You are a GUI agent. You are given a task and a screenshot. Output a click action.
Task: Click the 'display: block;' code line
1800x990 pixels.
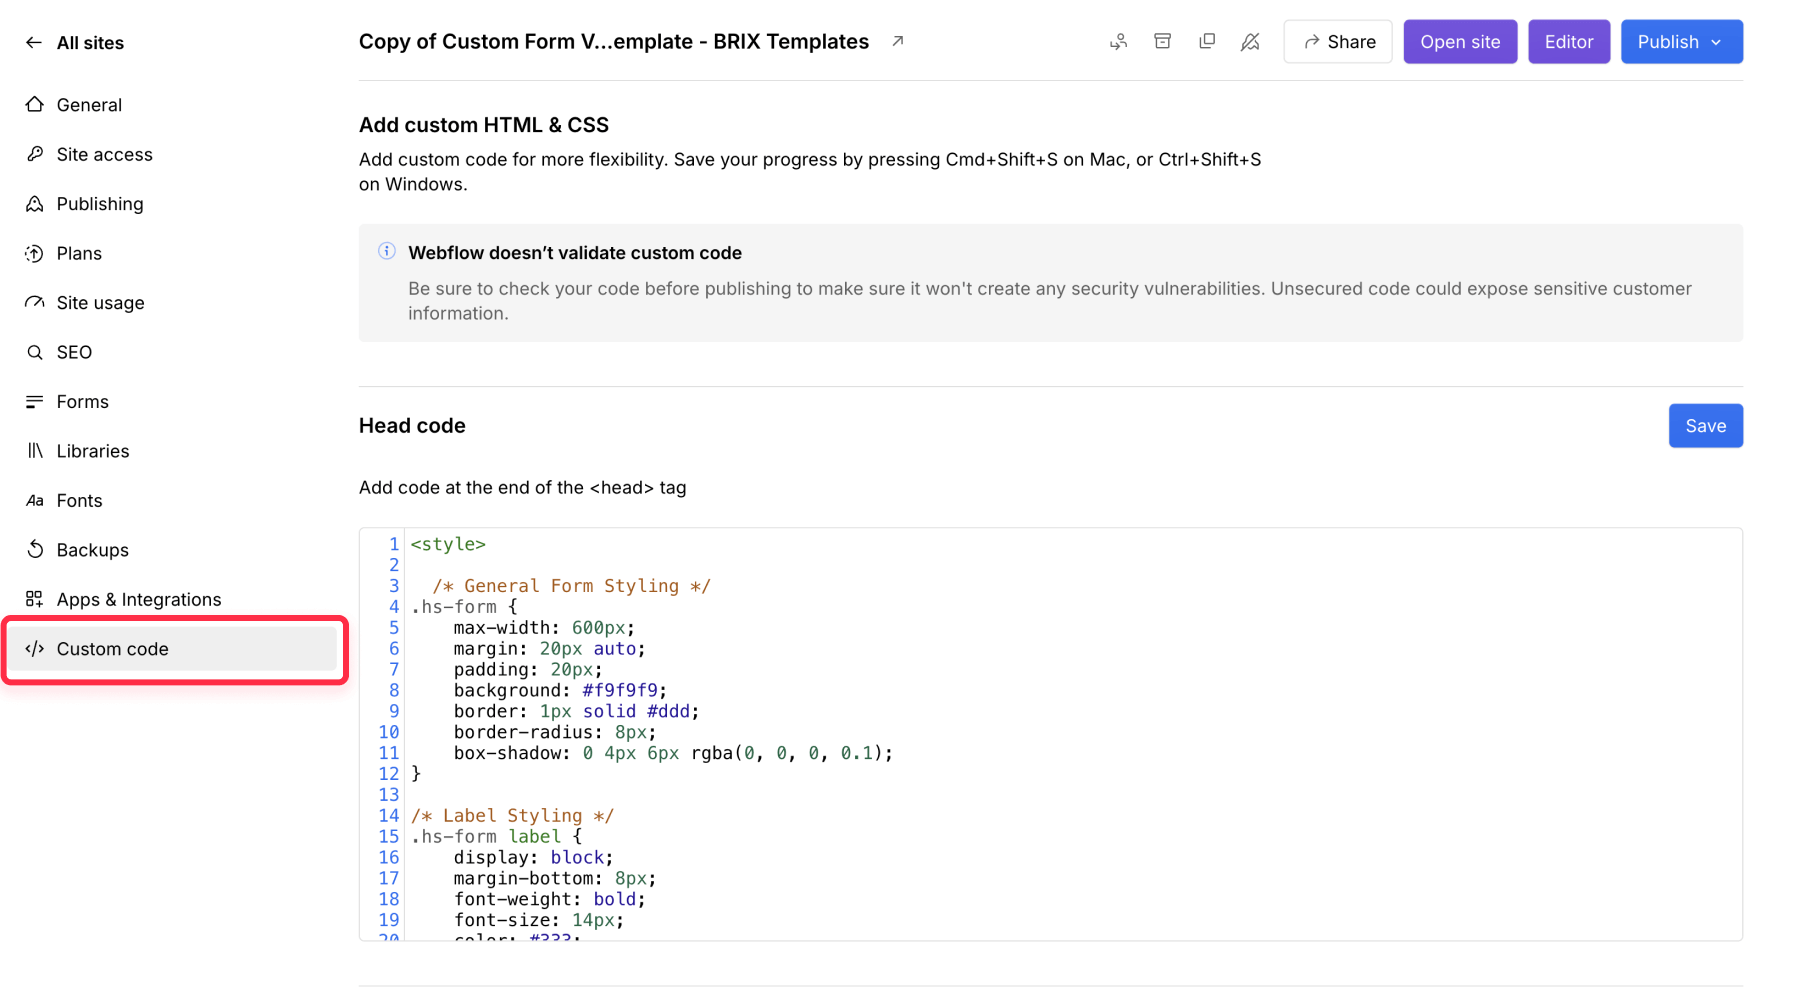point(533,858)
